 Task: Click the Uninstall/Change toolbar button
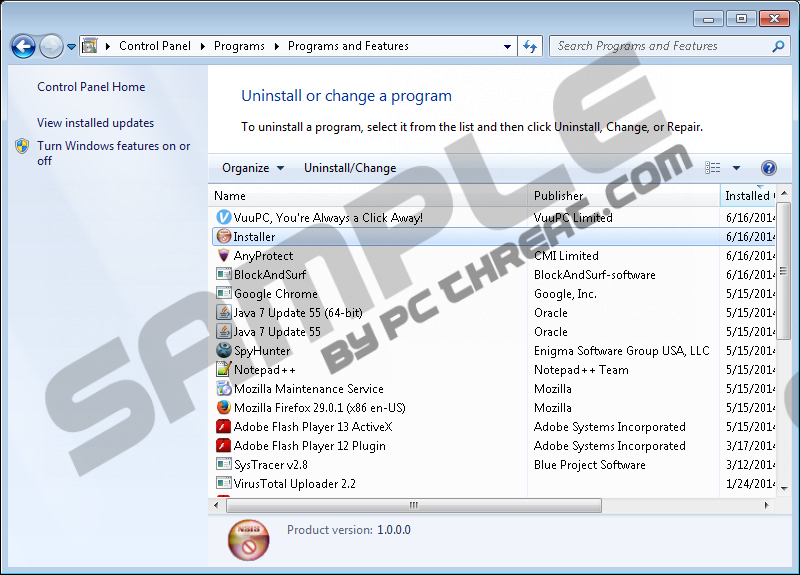tap(350, 168)
